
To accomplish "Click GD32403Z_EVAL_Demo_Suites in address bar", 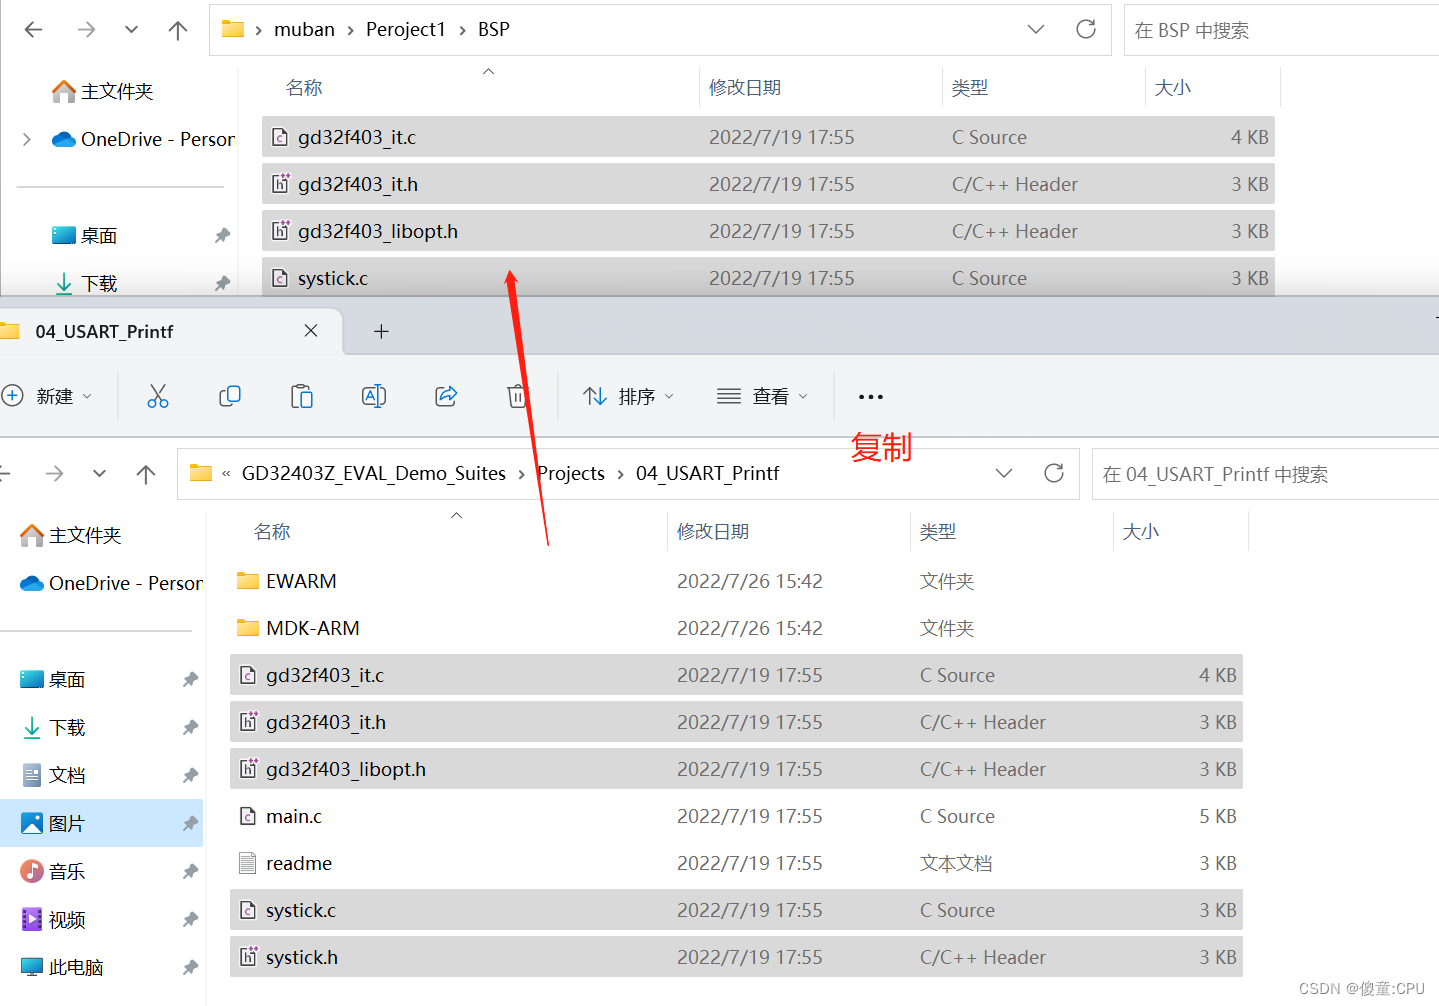I will pyautogui.click(x=374, y=473).
